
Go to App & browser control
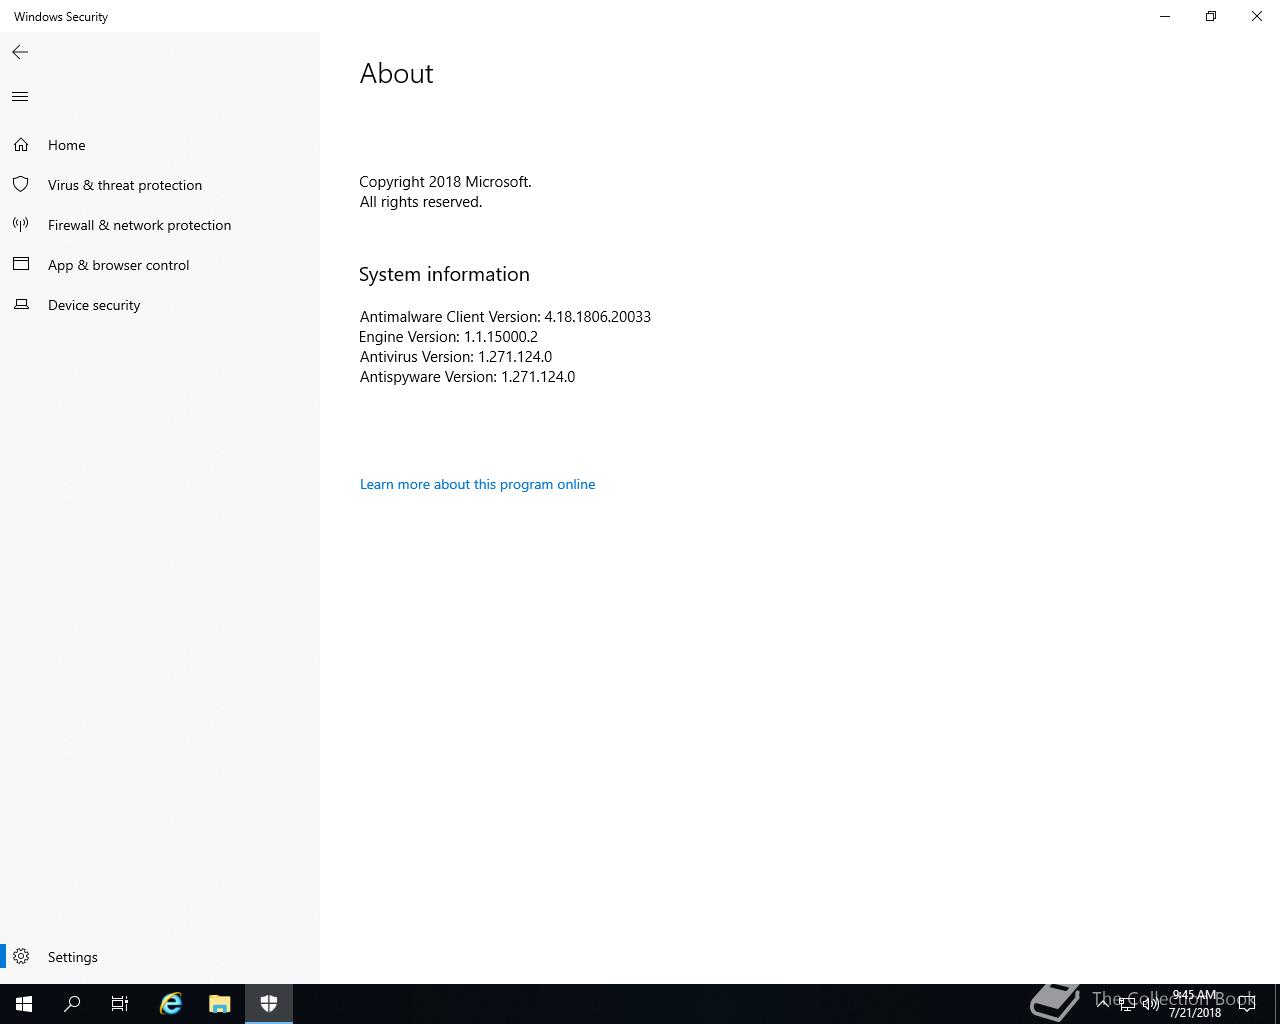pos(160,265)
